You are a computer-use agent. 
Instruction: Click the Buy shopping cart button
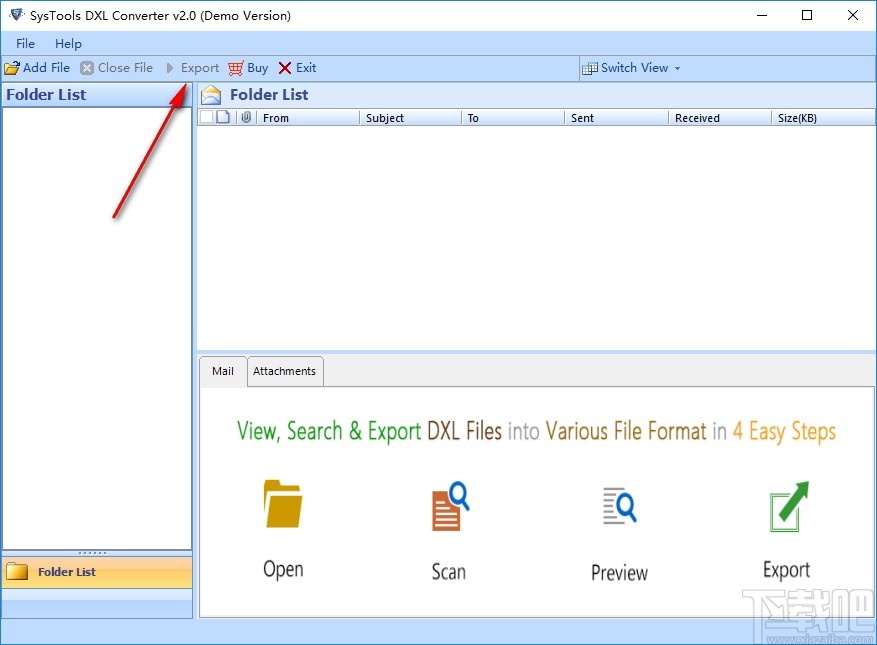tap(248, 68)
